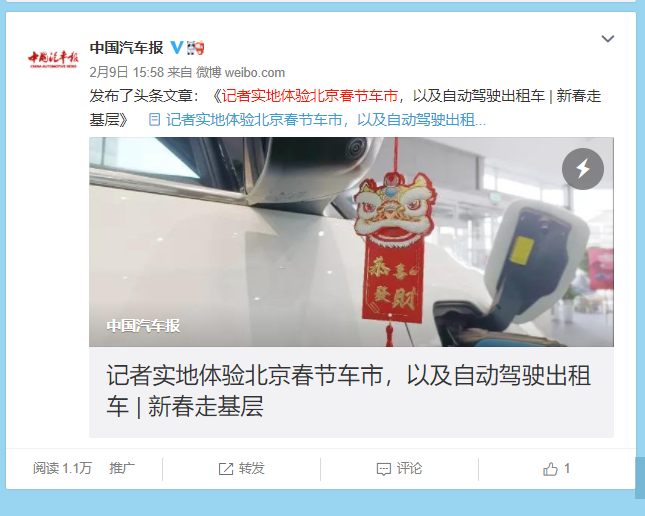Like the post with the thumbs-up icon
645x516 pixels.
550,469
